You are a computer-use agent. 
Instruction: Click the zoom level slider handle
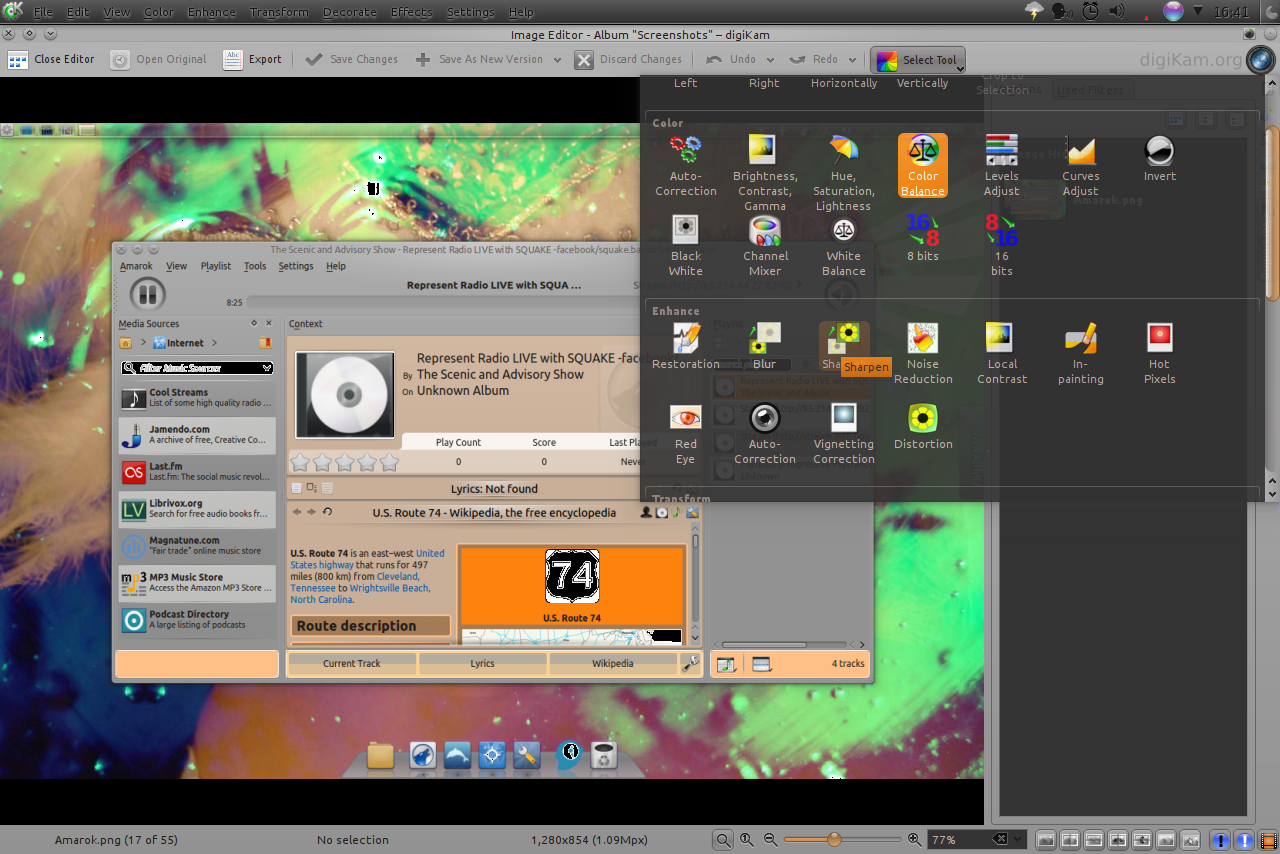tap(834, 840)
